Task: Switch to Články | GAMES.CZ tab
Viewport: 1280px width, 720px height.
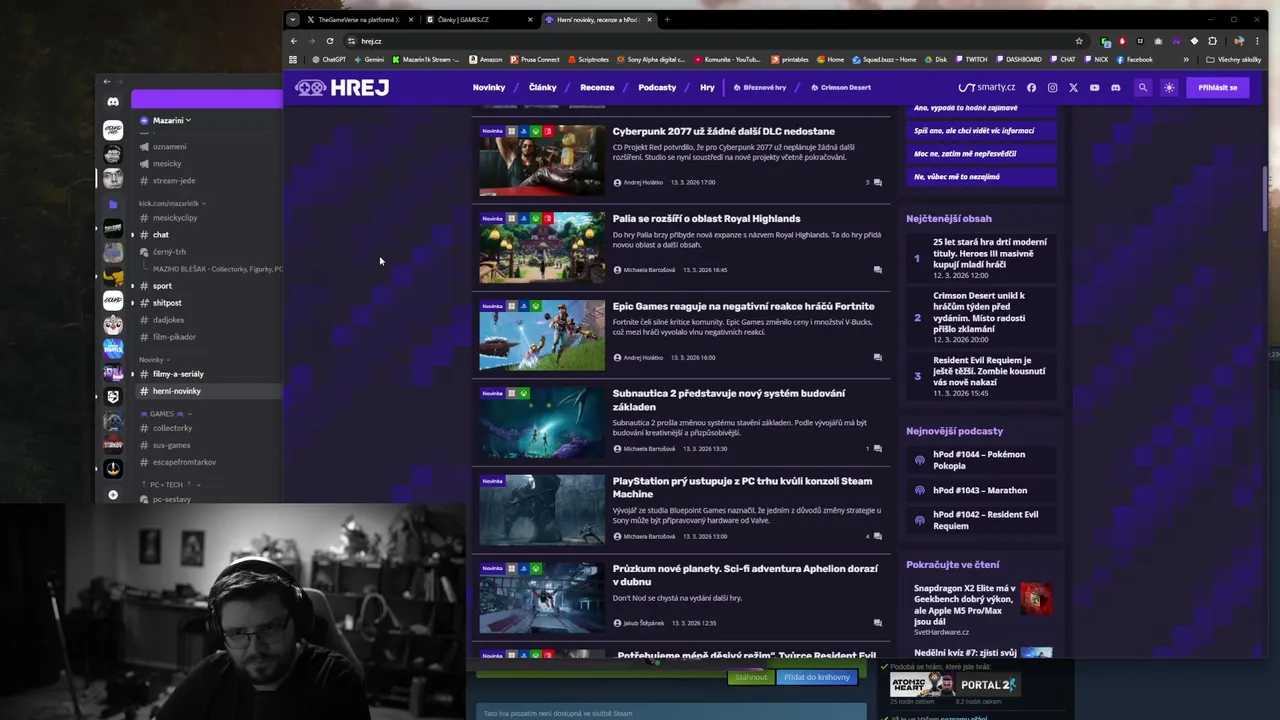Action: pos(478,19)
